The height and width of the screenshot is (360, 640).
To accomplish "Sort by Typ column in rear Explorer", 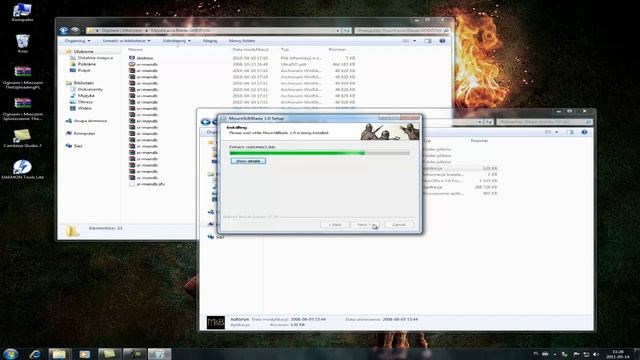I will point(285,49).
